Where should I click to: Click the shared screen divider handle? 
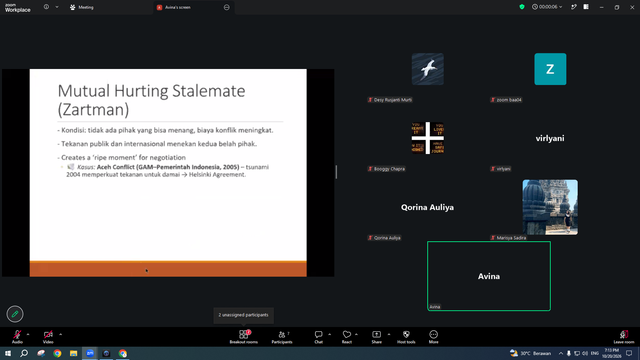pos(336,172)
